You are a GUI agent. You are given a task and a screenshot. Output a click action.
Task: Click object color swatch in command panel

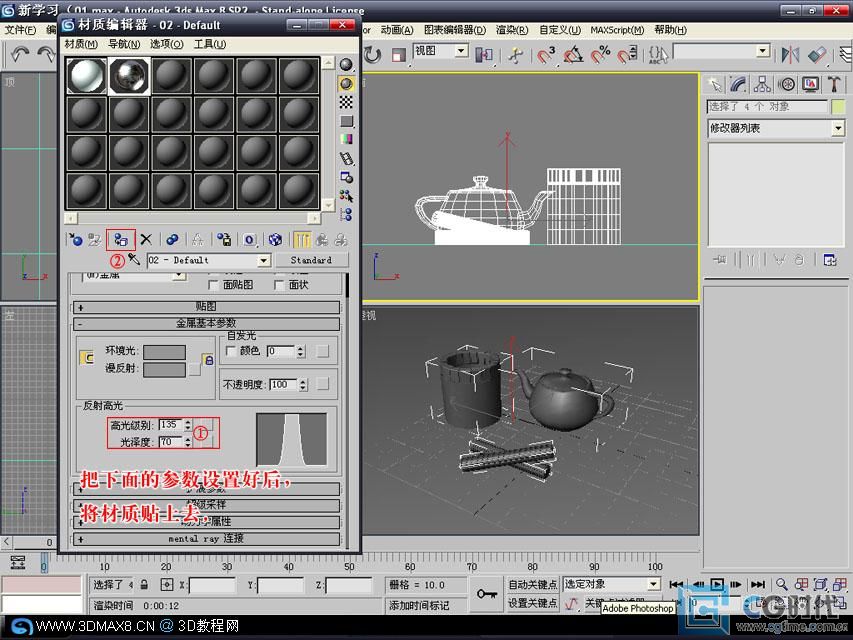[838, 107]
